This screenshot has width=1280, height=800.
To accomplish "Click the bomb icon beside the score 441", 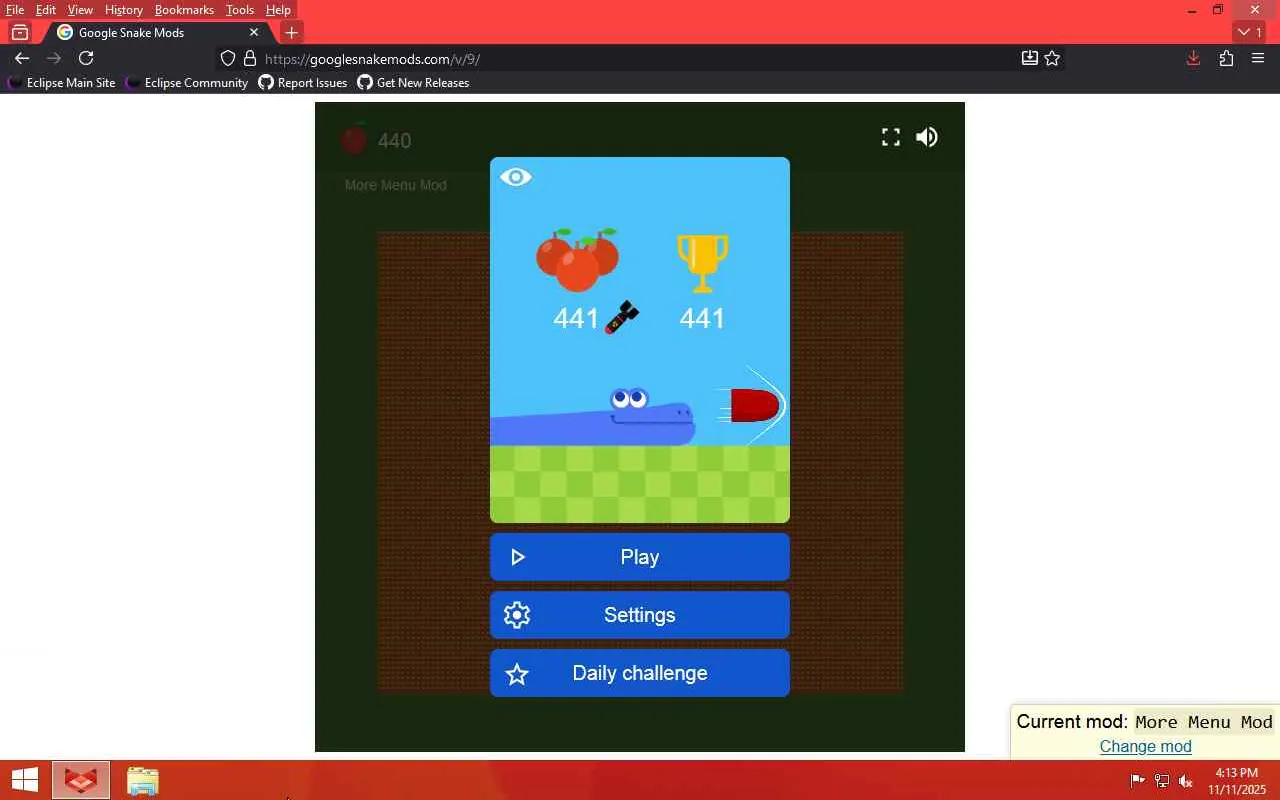I will point(622,317).
